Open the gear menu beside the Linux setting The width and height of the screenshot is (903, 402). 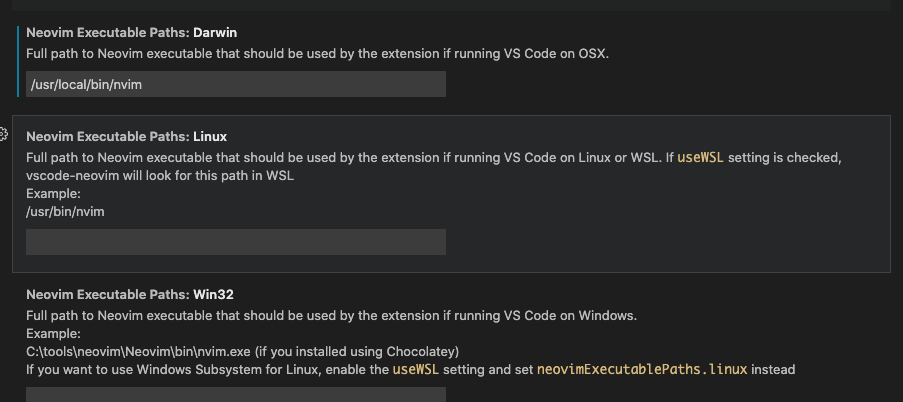click(3, 135)
